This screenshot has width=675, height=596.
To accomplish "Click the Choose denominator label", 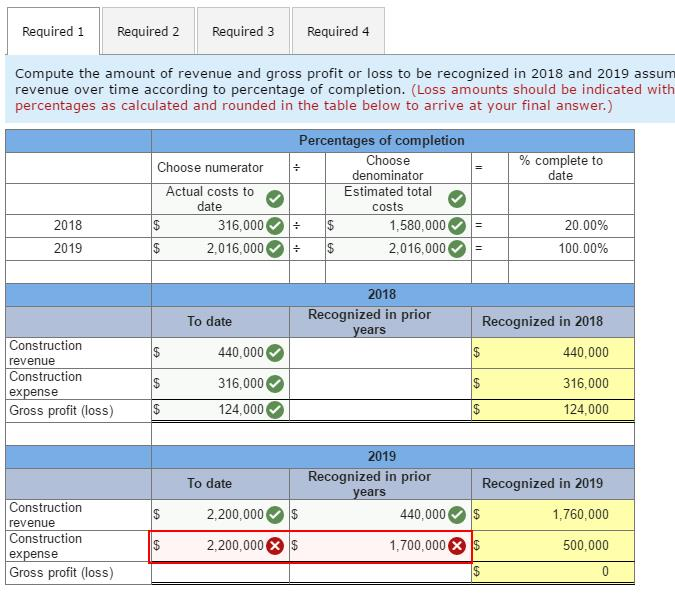I will click(x=387, y=168).
